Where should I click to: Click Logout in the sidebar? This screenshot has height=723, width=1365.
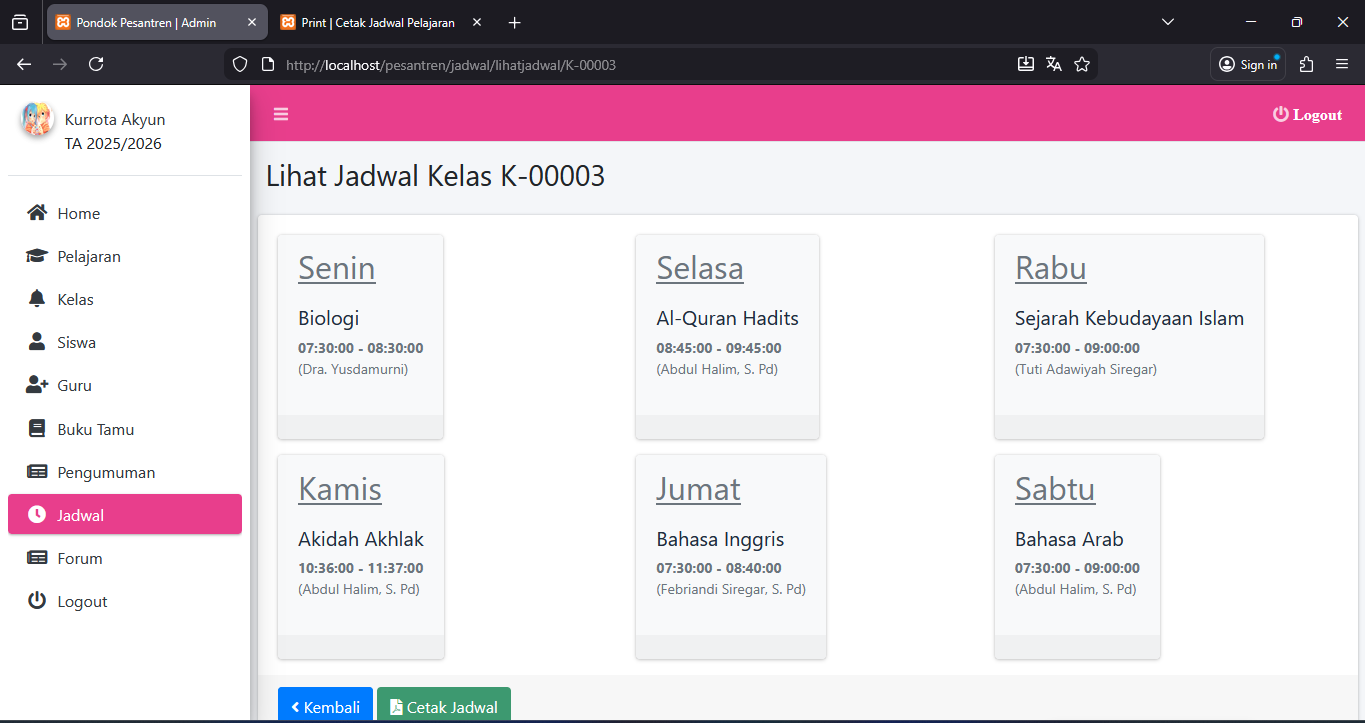tap(82, 601)
